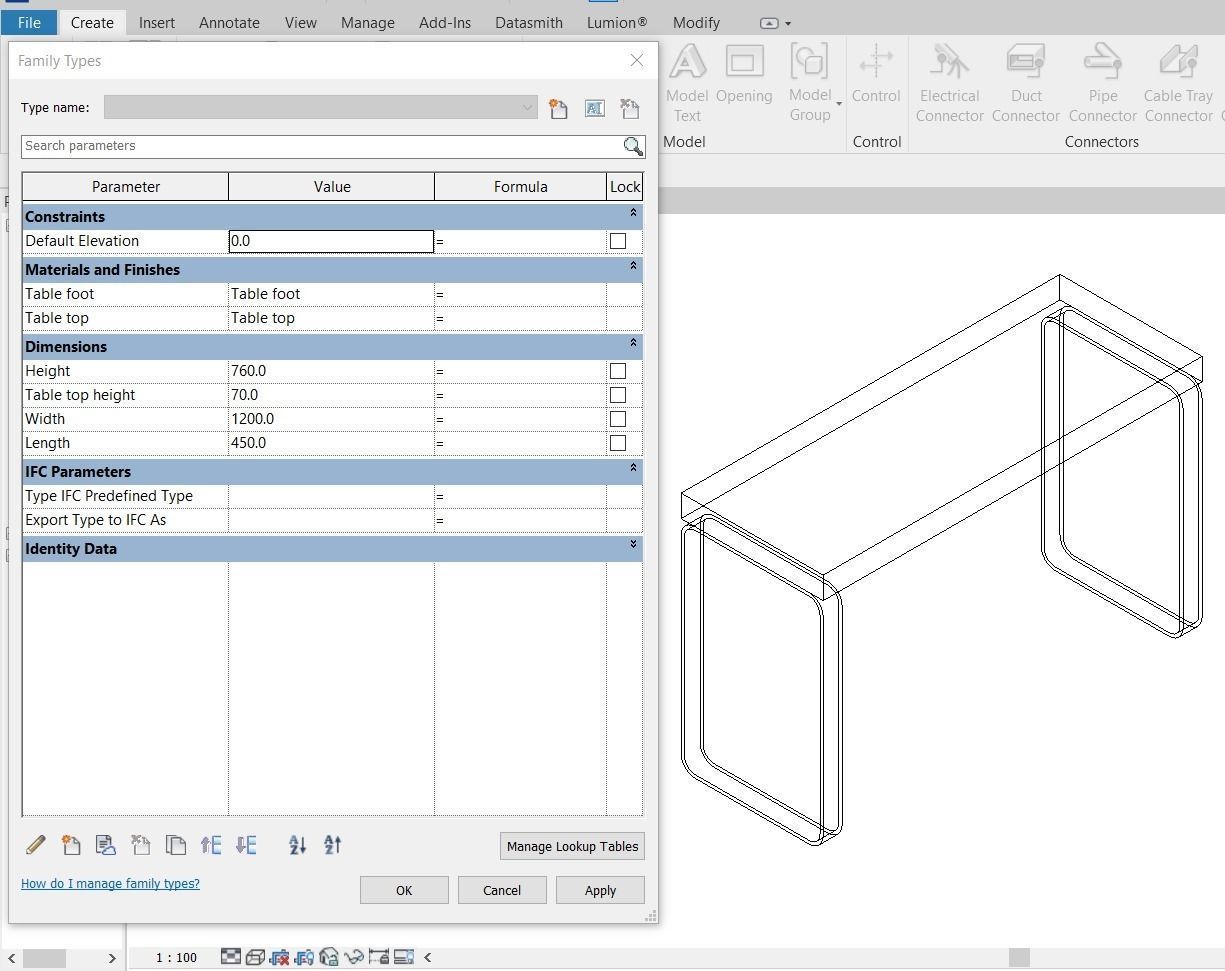This screenshot has height=971, width=1225.
Task: Click the New Parameter icon in bottom toolbar
Action: point(71,845)
